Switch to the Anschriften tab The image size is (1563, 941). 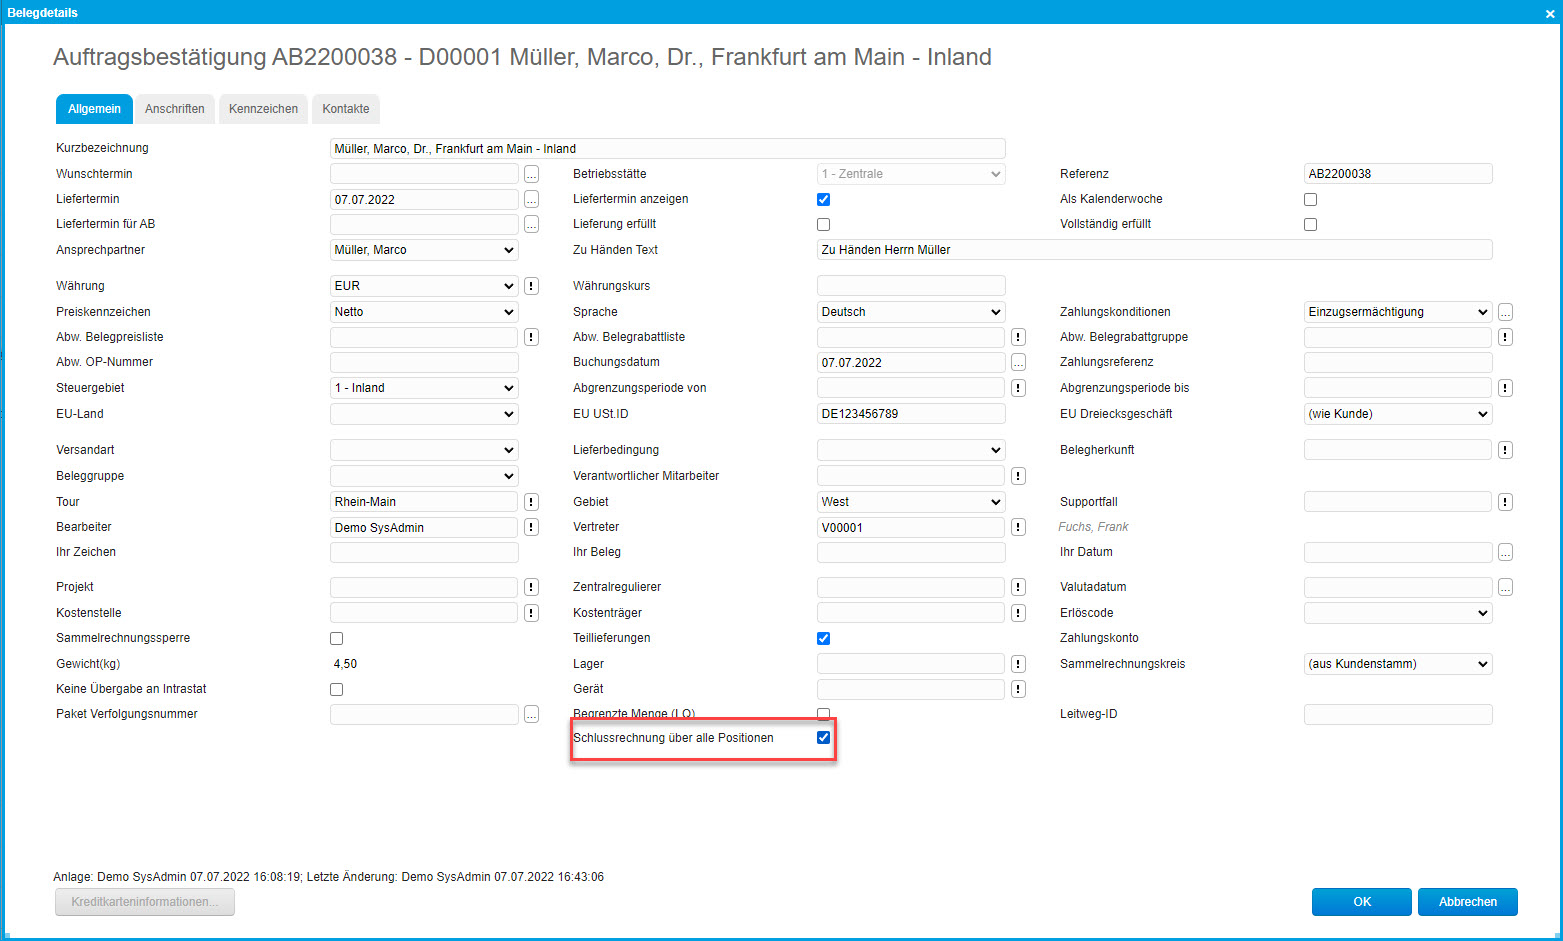click(x=175, y=109)
